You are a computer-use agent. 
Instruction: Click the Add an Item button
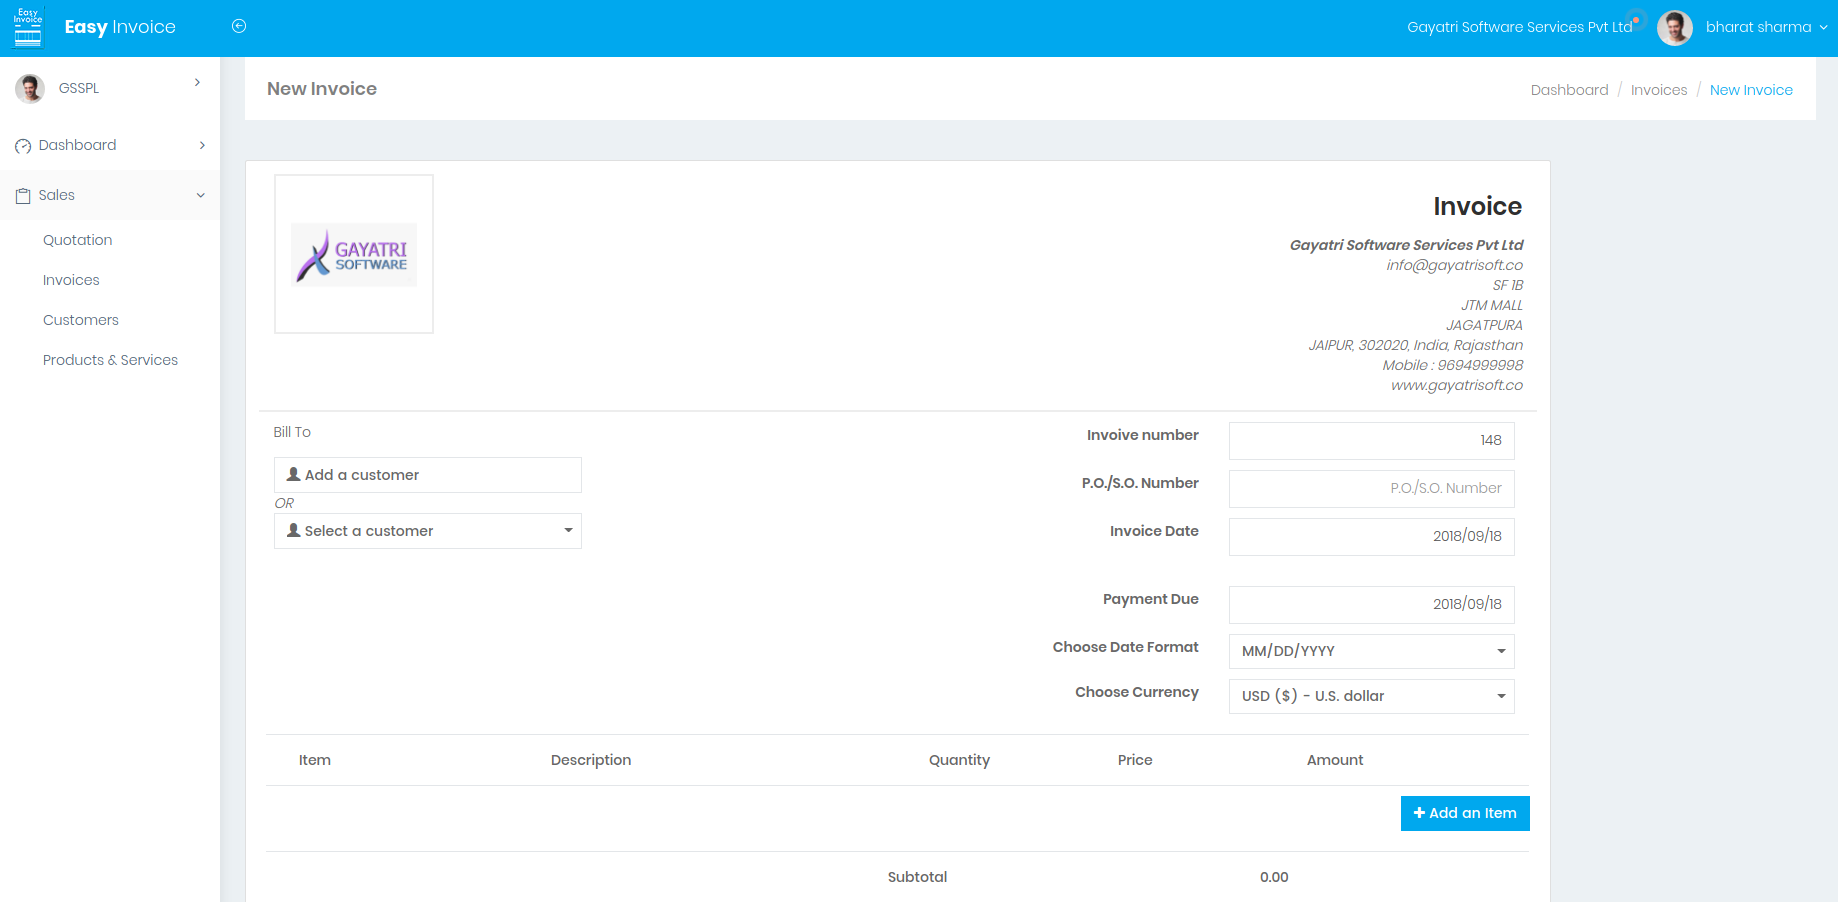(x=1464, y=813)
